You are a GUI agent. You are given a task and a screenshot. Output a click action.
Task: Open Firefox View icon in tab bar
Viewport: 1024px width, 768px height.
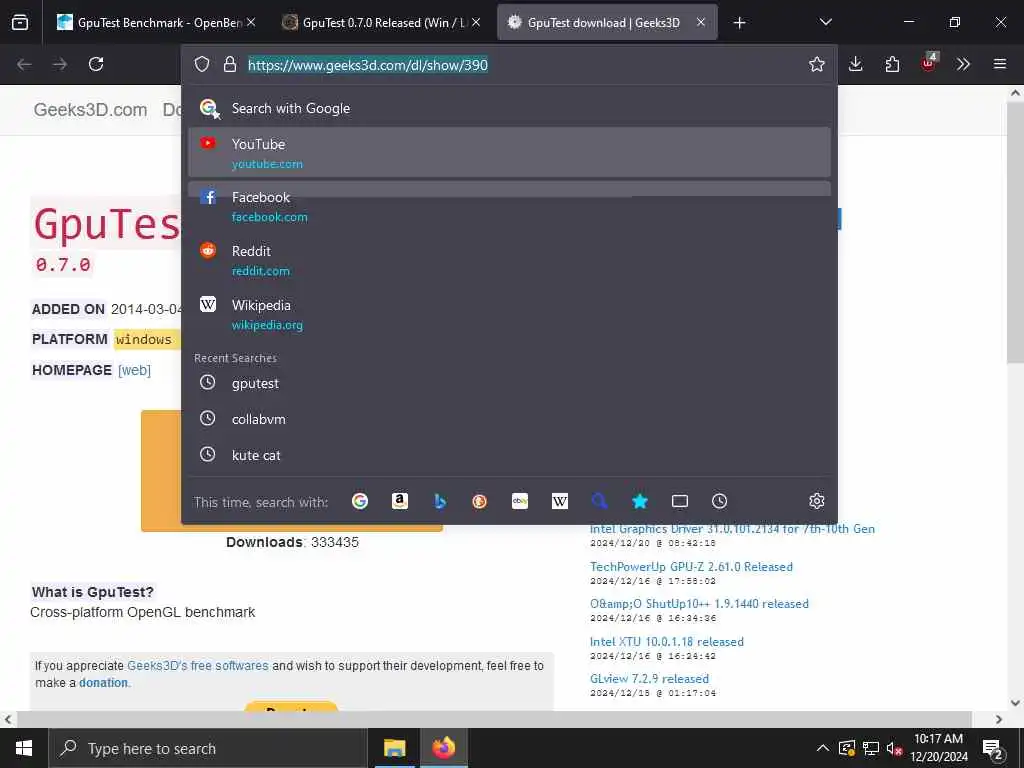(x=20, y=23)
